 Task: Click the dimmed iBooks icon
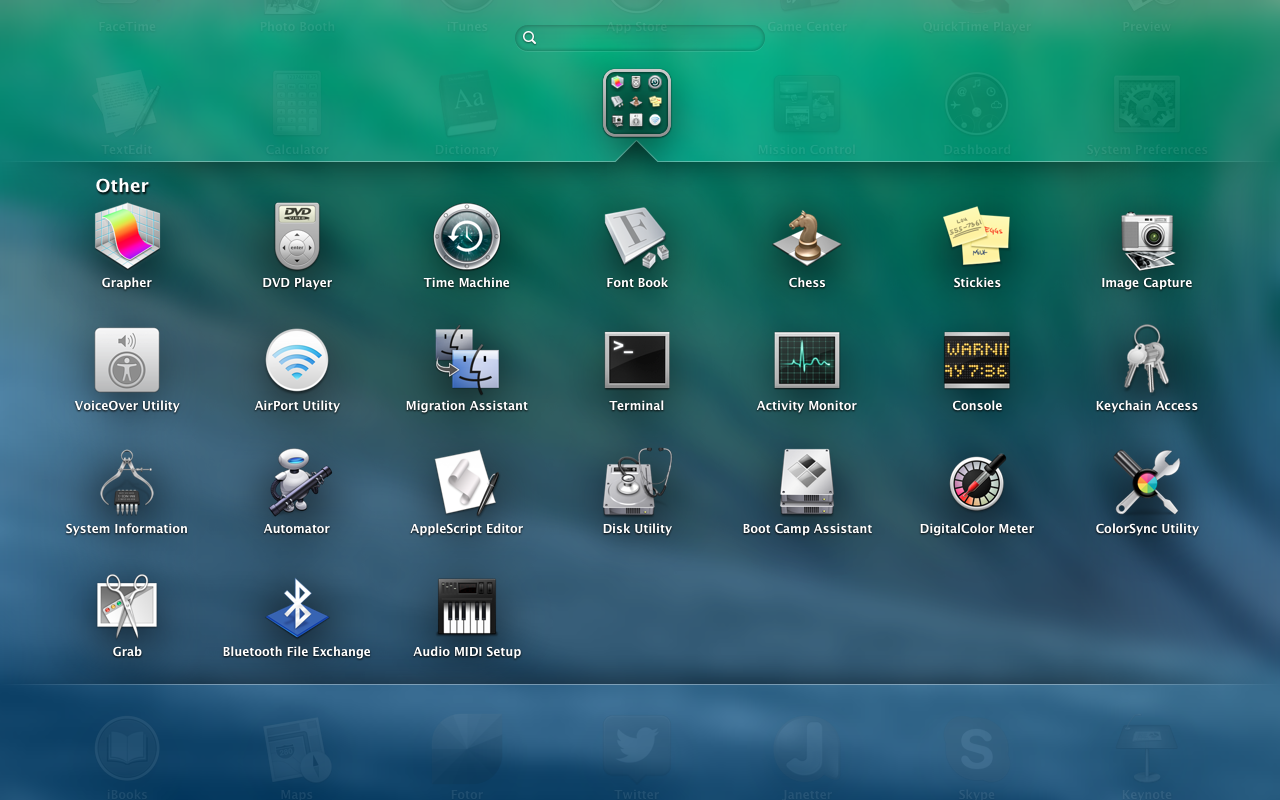(127, 748)
